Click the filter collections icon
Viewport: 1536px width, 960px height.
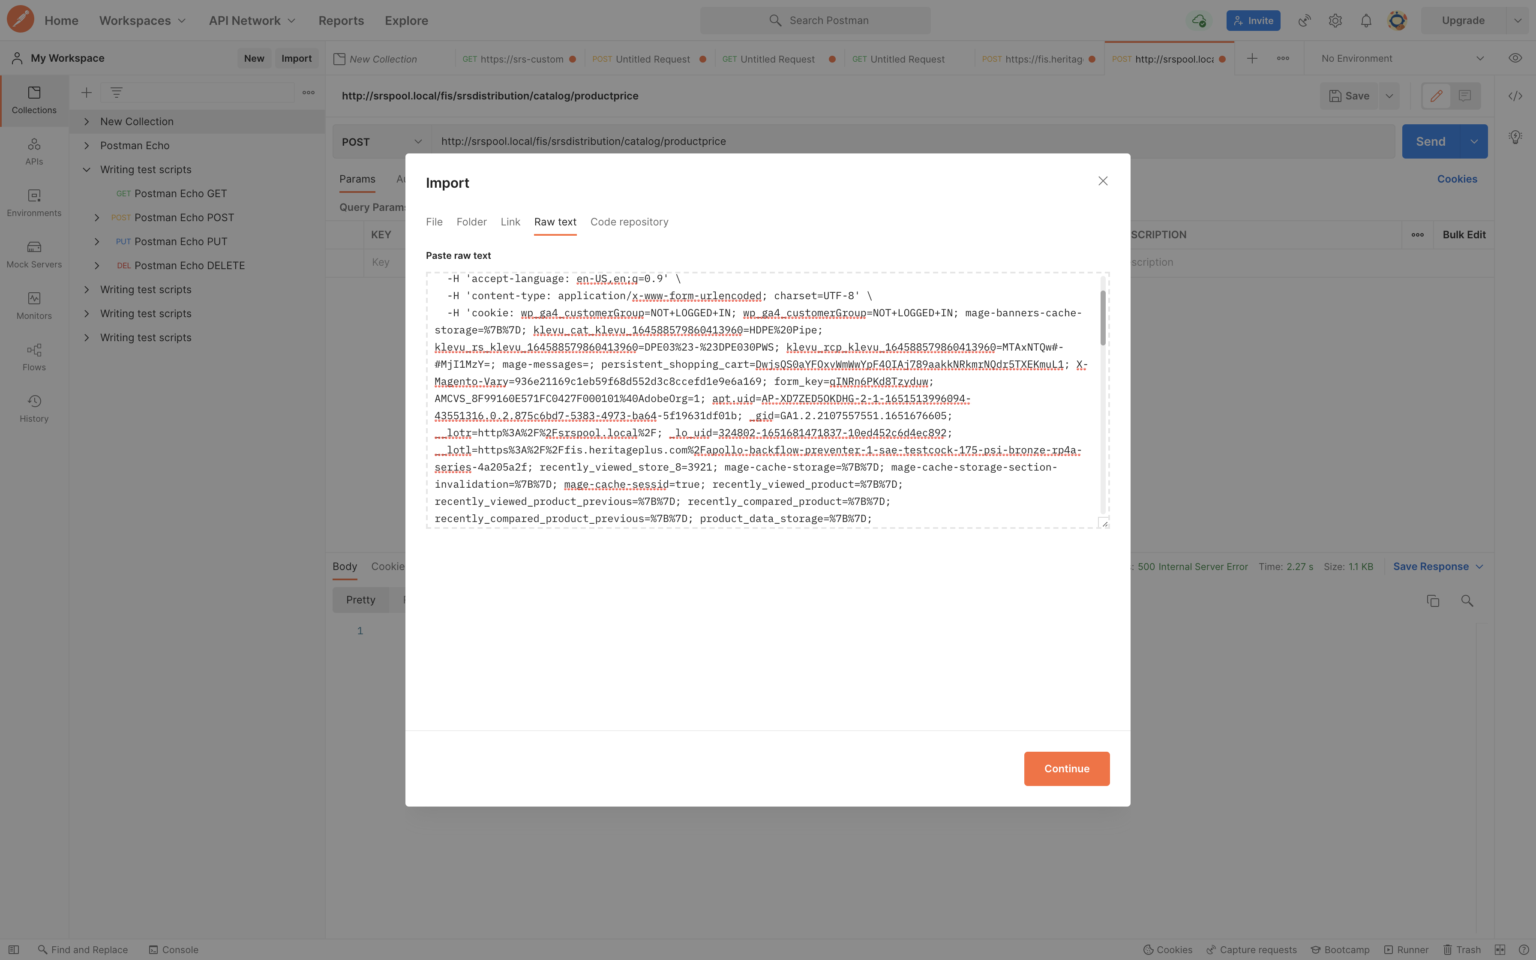tap(116, 92)
